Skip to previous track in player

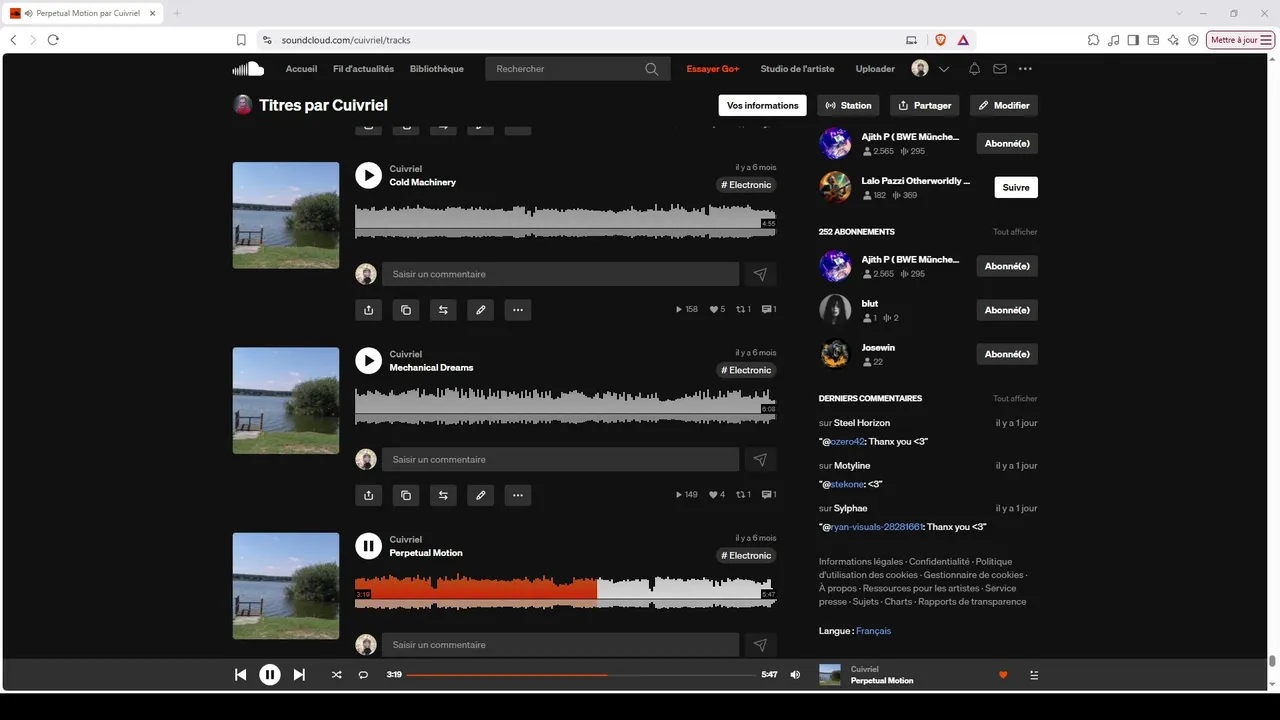click(x=240, y=675)
